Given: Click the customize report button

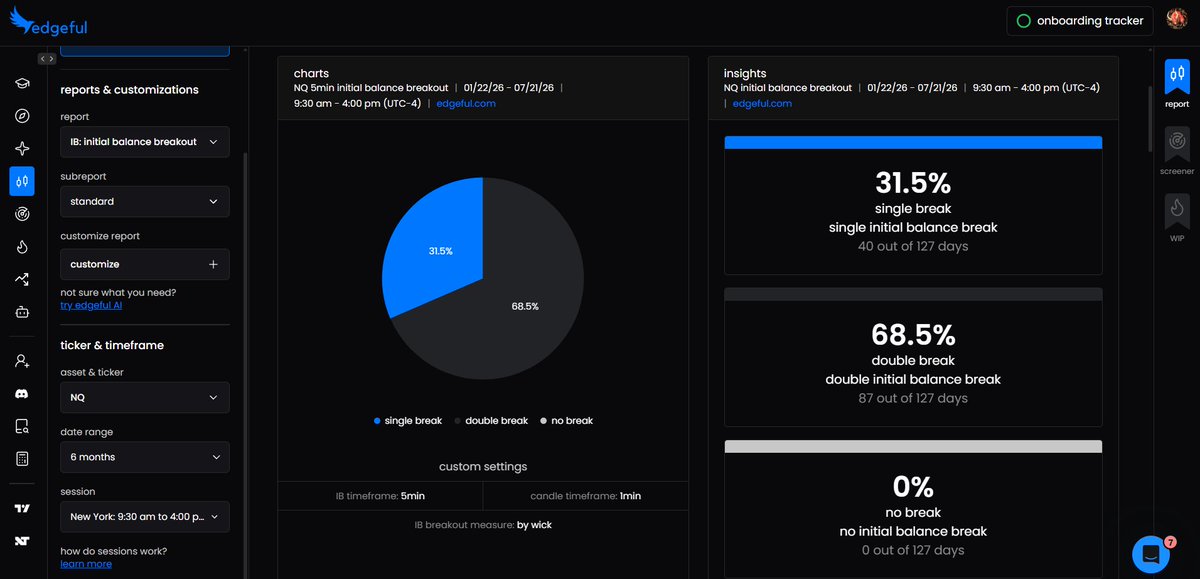Looking at the screenshot, I should click(145, 264).
